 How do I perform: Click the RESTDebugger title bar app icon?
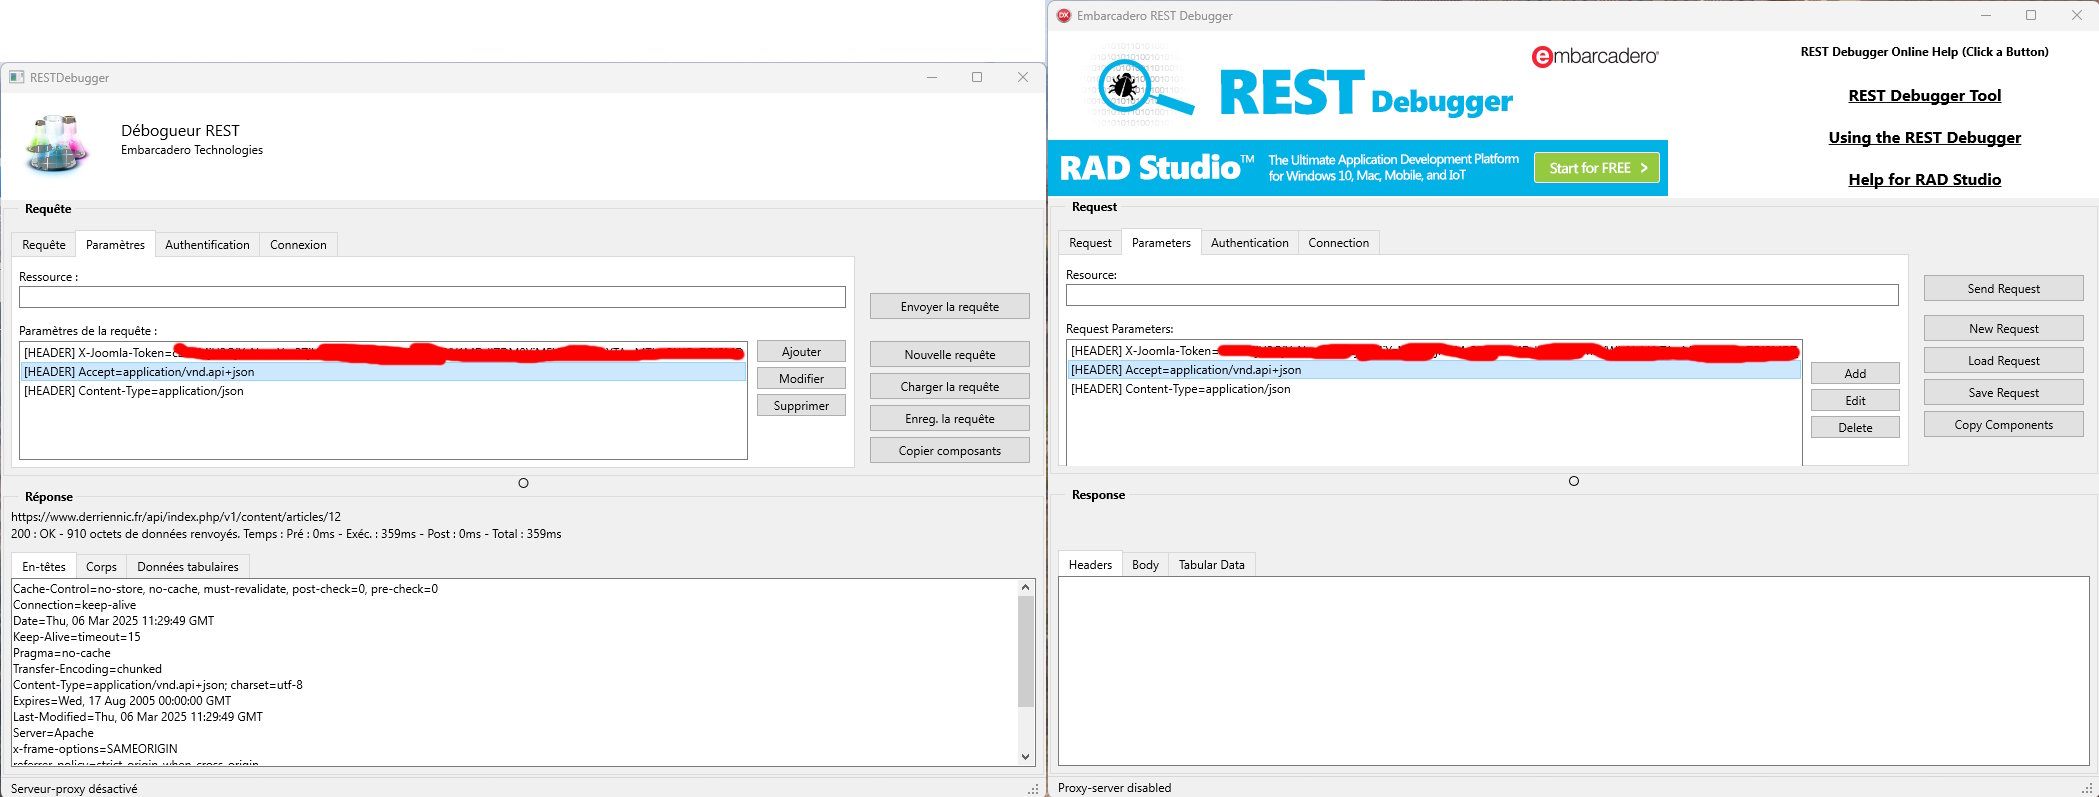16,77
